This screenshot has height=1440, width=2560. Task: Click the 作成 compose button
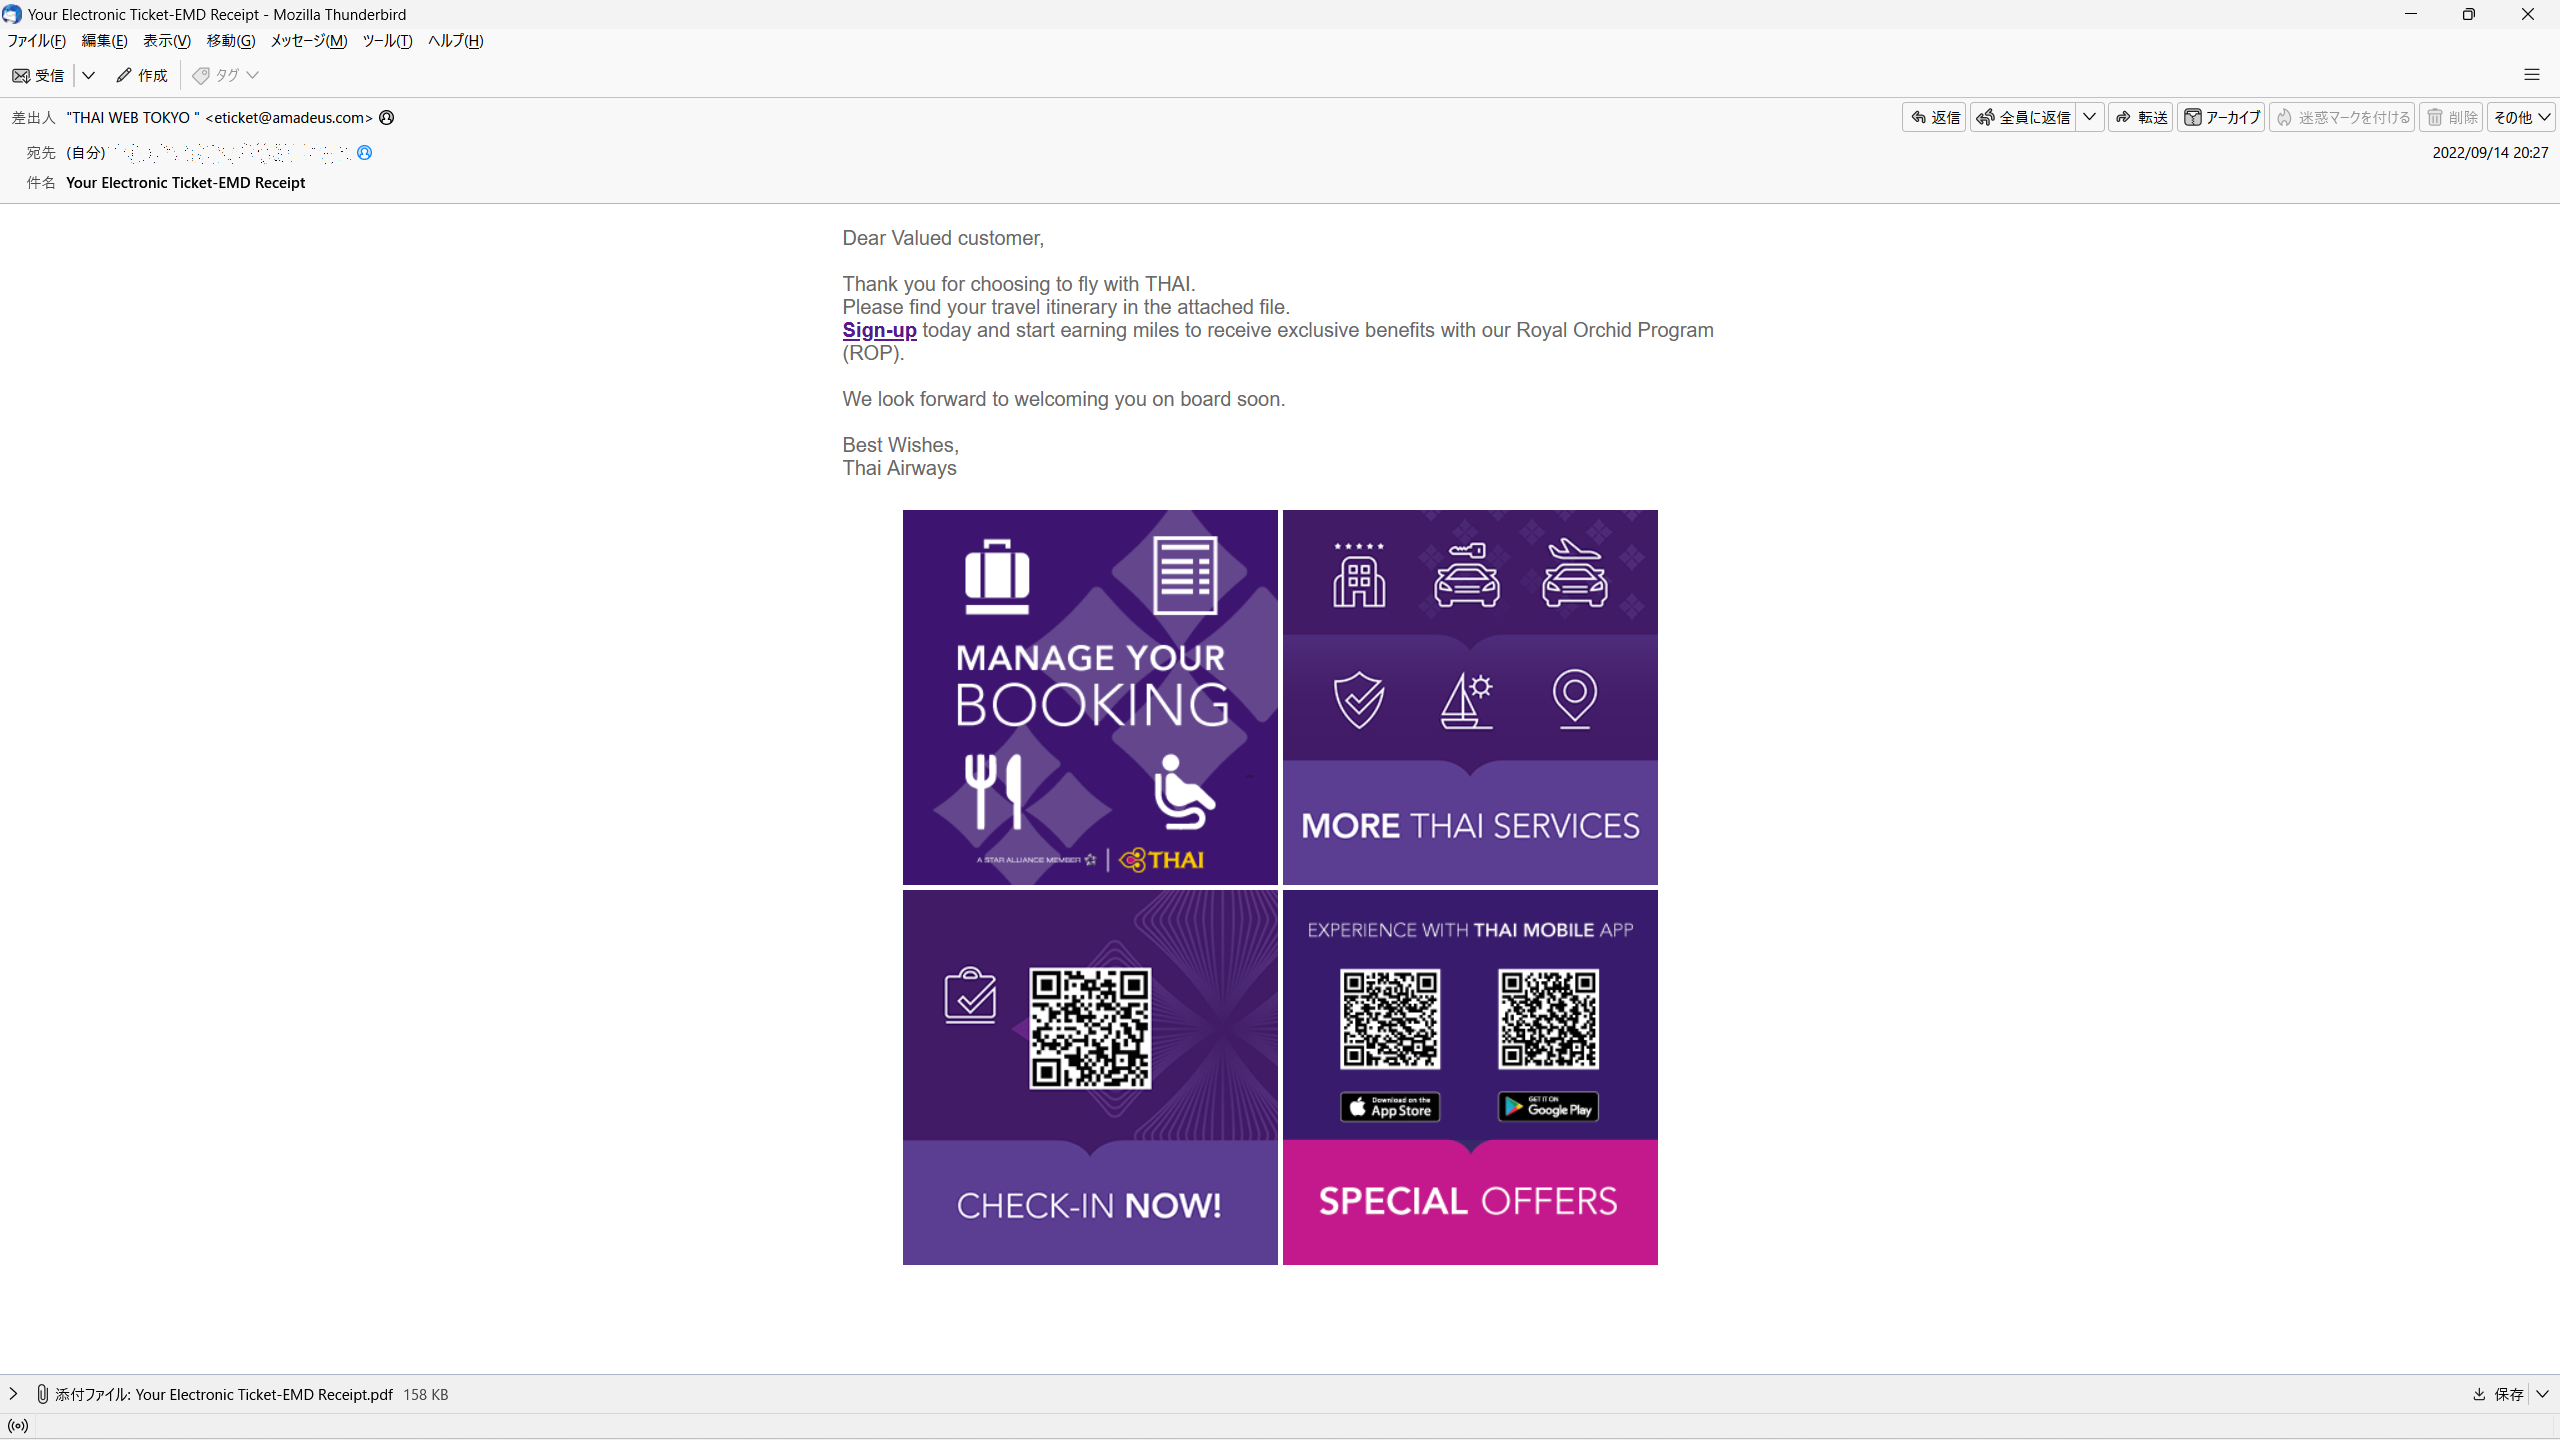click(142, 76)
